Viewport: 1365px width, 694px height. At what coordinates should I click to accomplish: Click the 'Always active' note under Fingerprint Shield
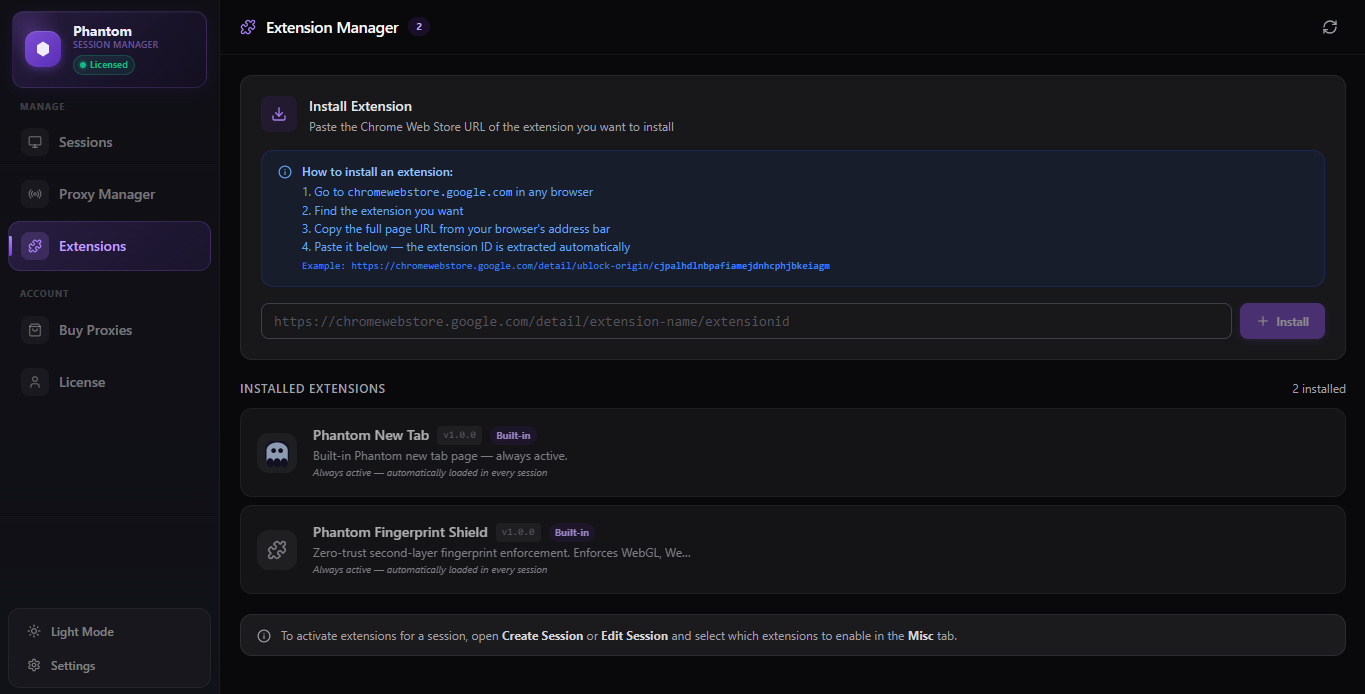click(x=430, y=570)
